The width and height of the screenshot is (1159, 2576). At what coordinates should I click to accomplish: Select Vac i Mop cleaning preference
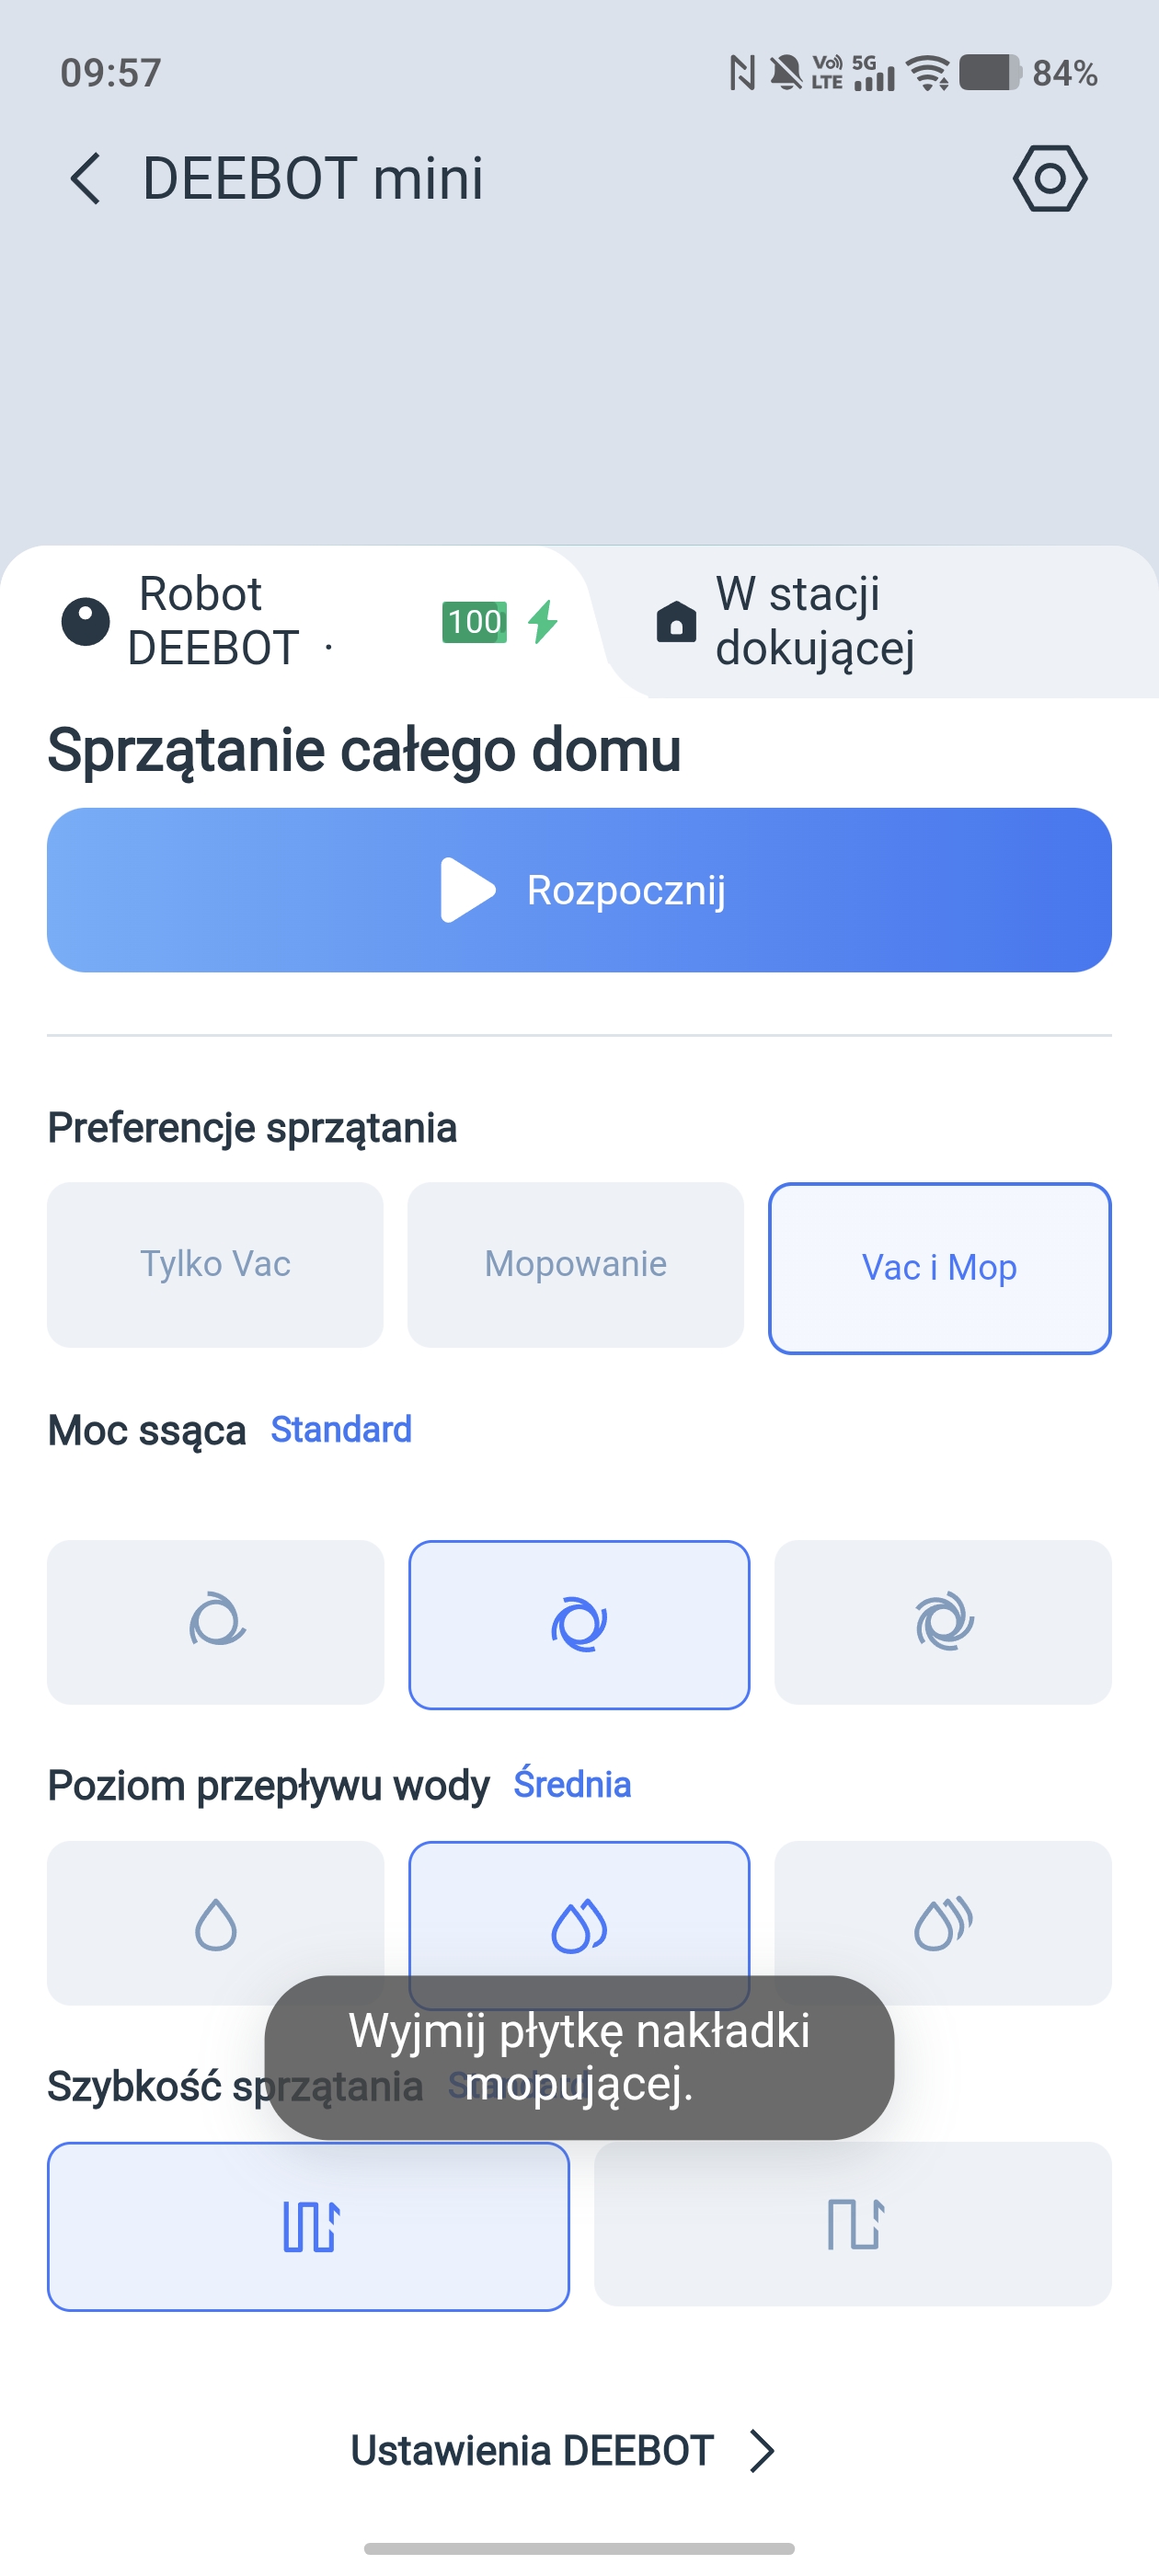939,1268
